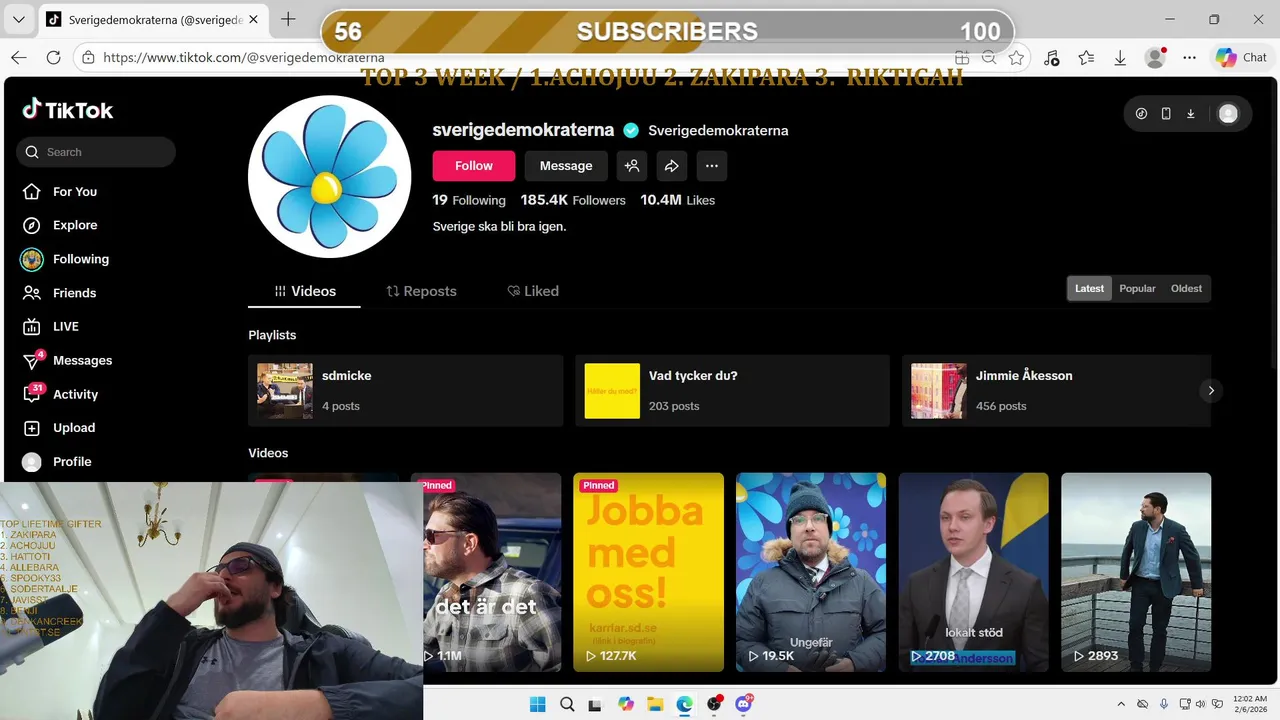Screen dimensions: 1280x720
Task: Click the get app phone icon
Action: point(1166,114)
